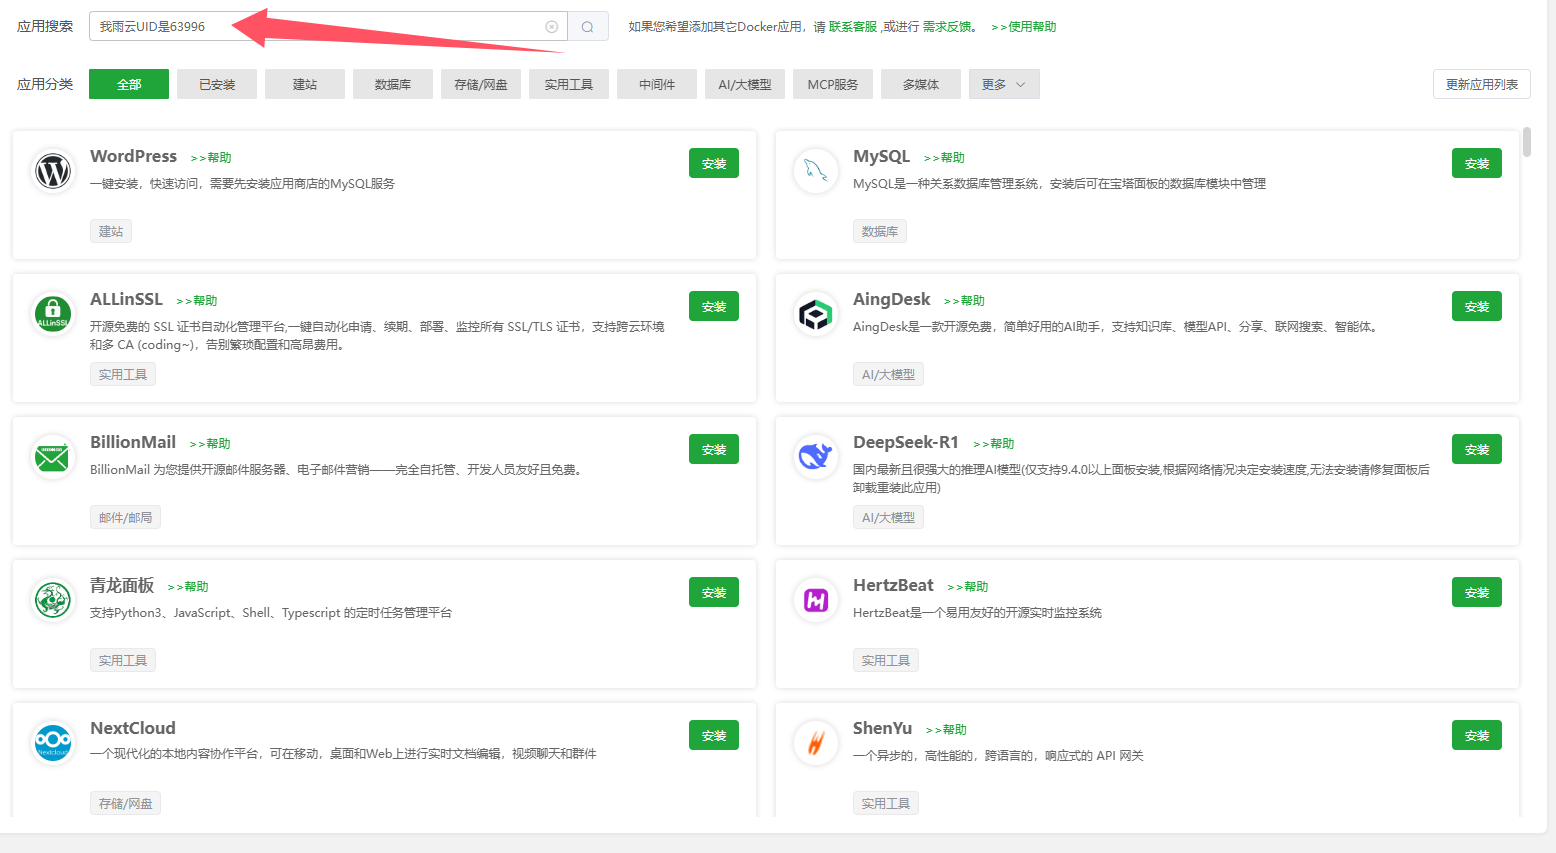Viewport: 1556px width, 853px height.
Task: Install MySQL with its 安装 button
Action: tap(1477, 163)
